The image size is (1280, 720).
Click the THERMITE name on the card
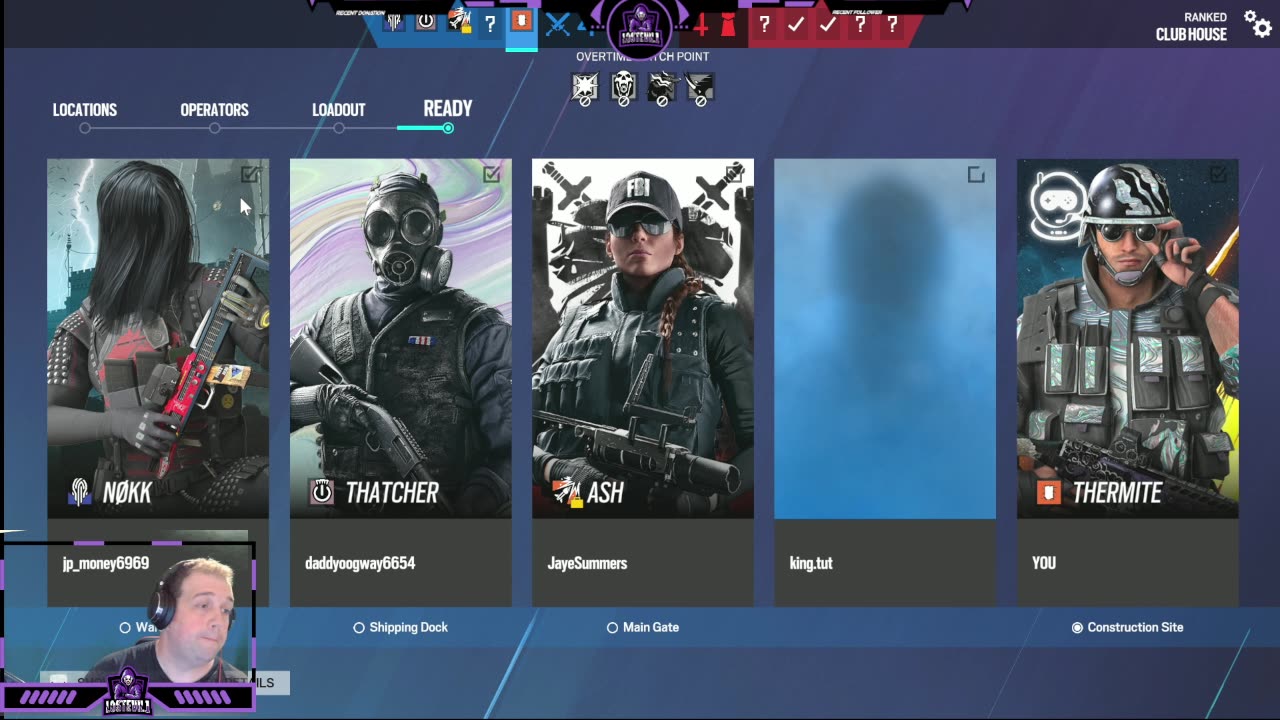point(1117,492)
